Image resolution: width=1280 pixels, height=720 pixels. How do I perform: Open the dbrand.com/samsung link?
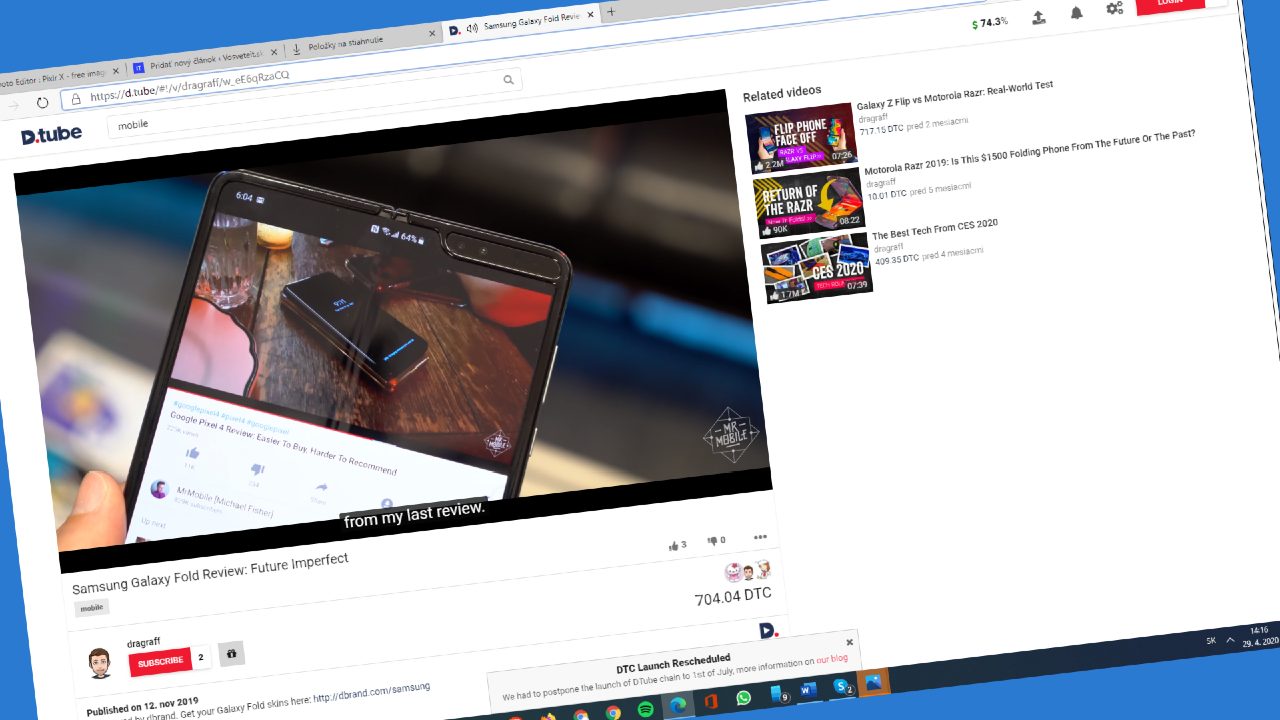tap(370, 692)
